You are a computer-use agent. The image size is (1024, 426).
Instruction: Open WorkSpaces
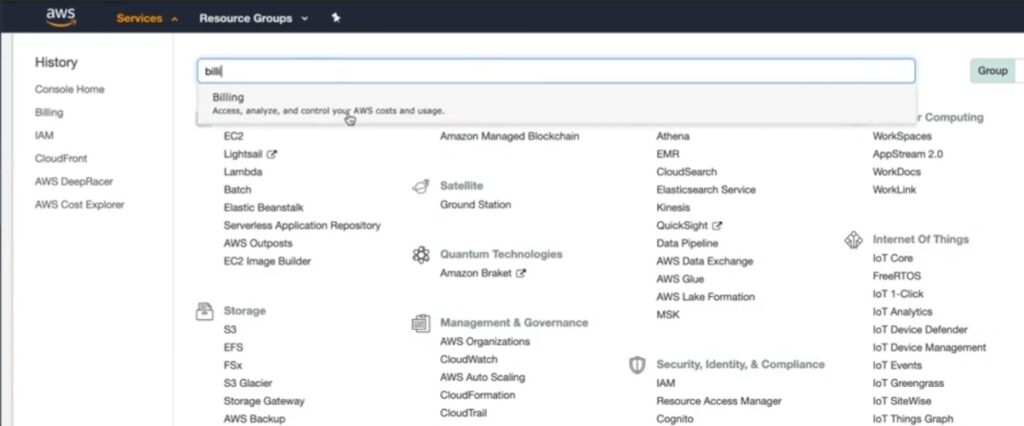[x=902, y=137]
